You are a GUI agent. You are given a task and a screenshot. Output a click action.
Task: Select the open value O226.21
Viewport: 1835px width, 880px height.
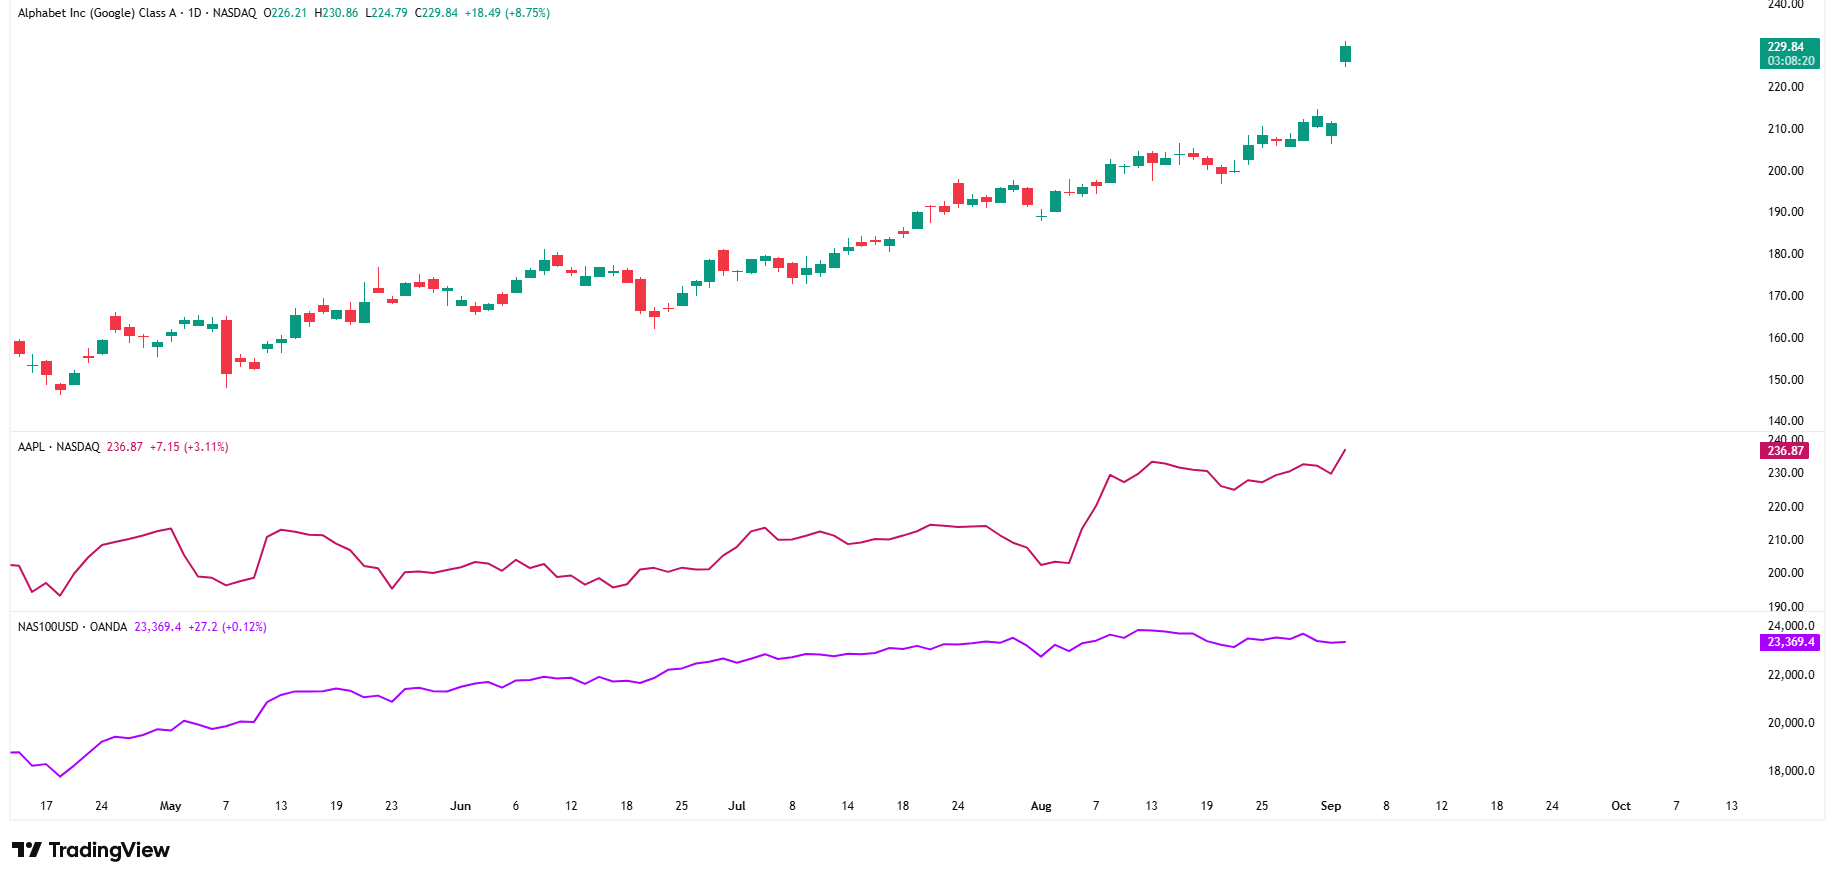(x=285, y=13)
